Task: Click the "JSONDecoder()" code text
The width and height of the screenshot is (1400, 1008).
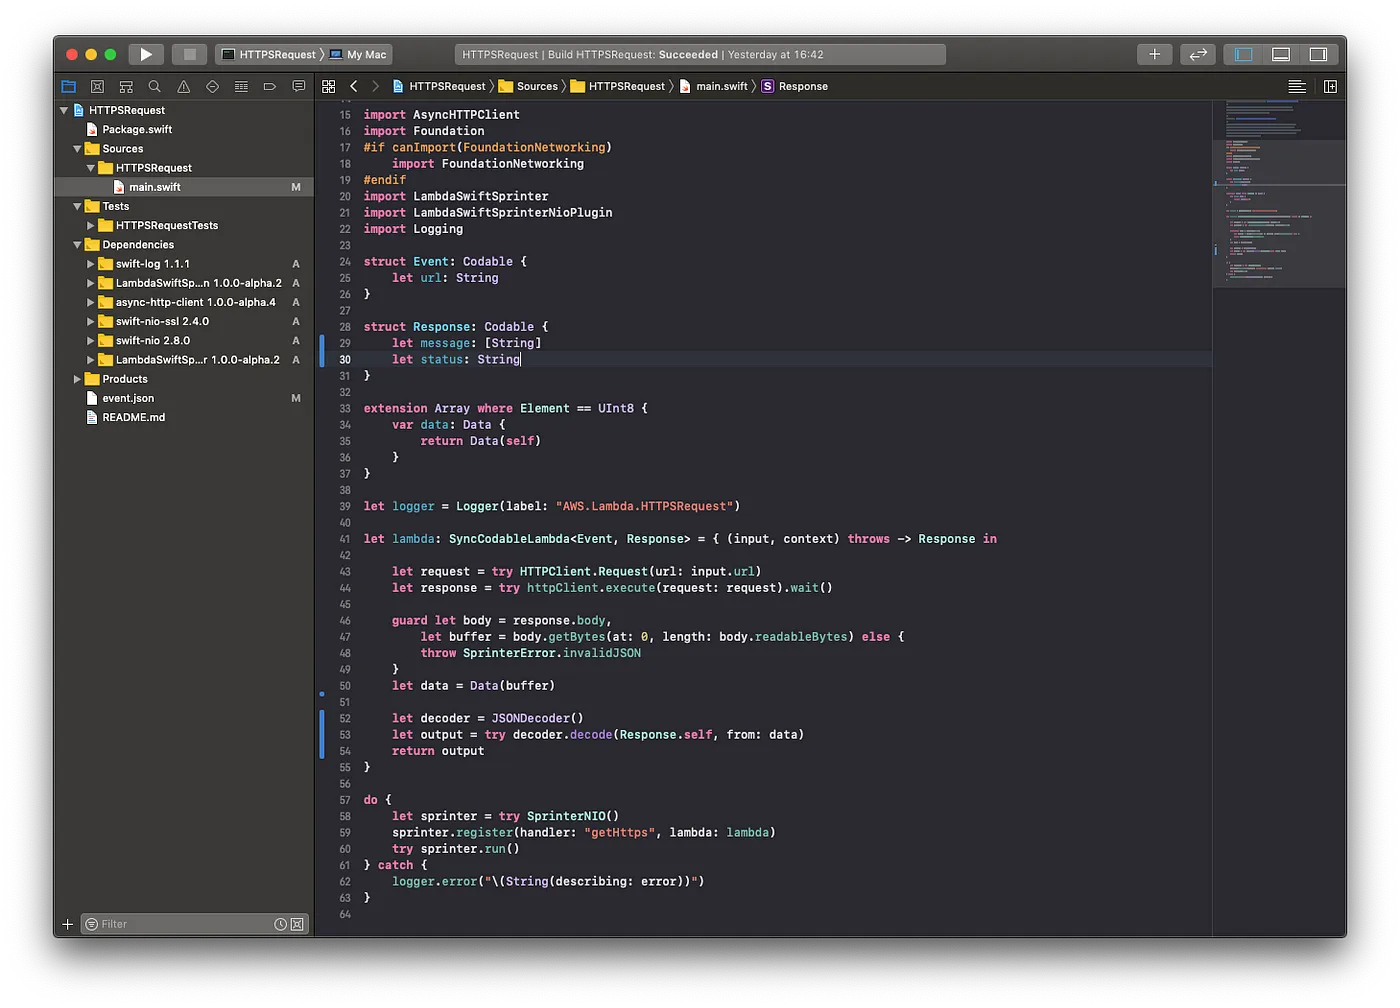Action: [x=537, y=718]
